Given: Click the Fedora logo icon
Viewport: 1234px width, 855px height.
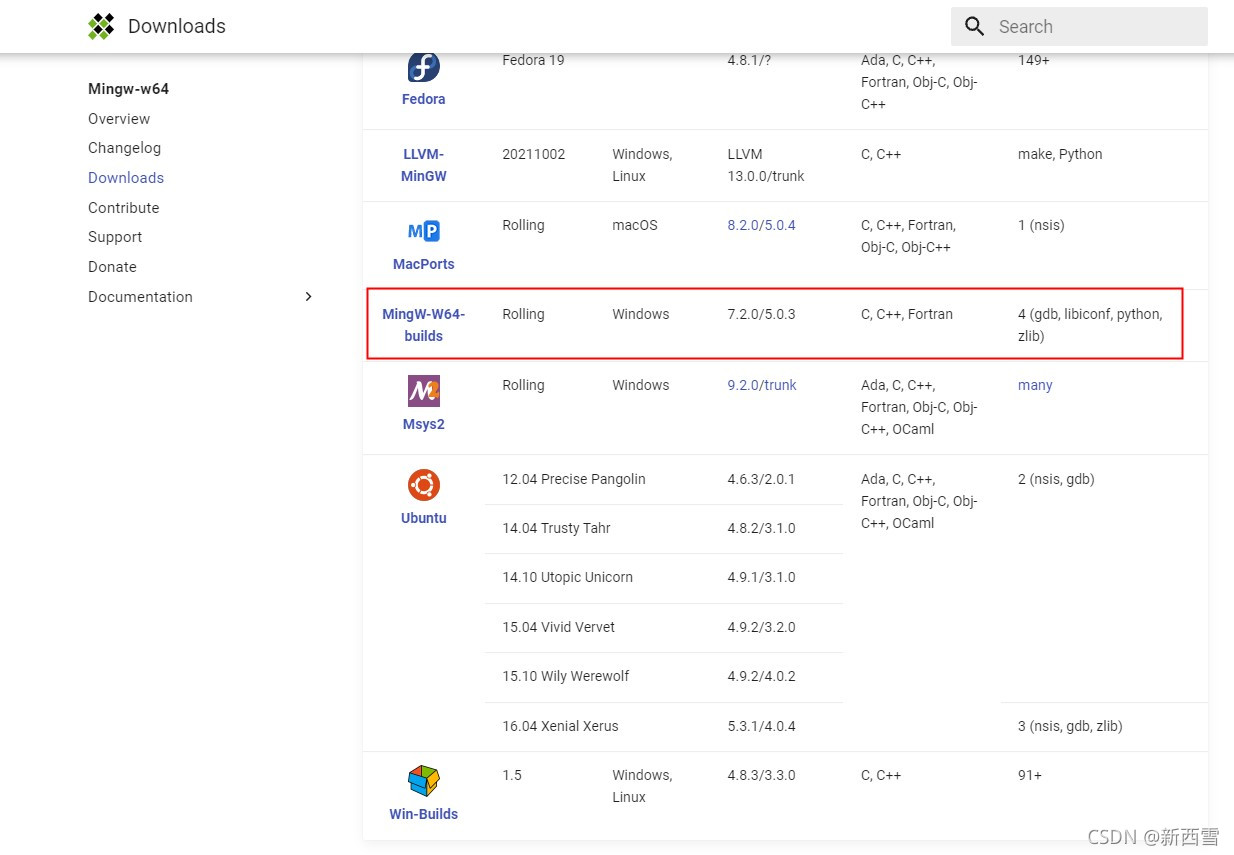Looking at the screenshot, I should (424, 68).
